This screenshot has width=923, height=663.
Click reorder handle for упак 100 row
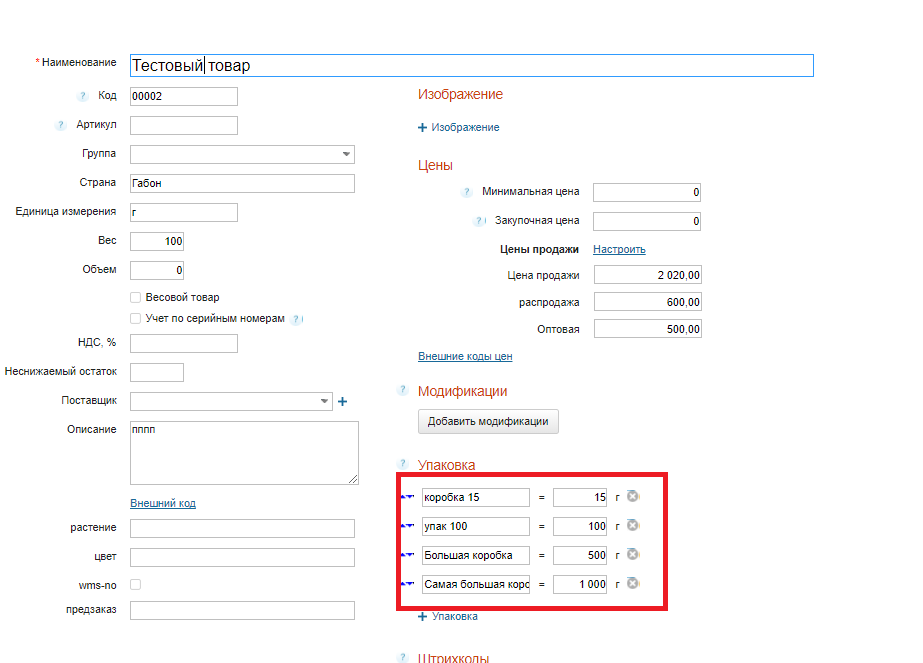[407, 526]
